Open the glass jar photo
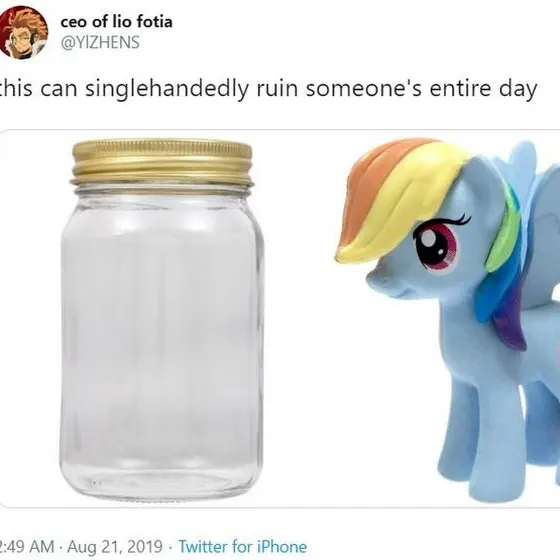The width and height of the screenshot is (560, 560). (x=162, y=320)
